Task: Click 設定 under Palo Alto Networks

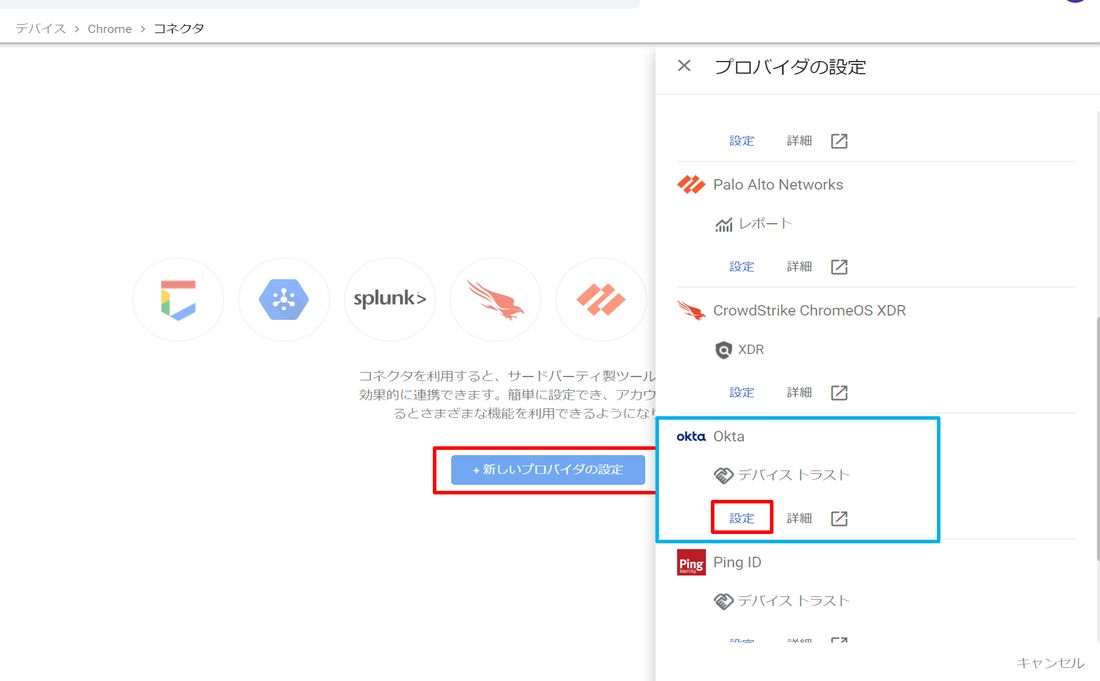Action: pos(741,266)
